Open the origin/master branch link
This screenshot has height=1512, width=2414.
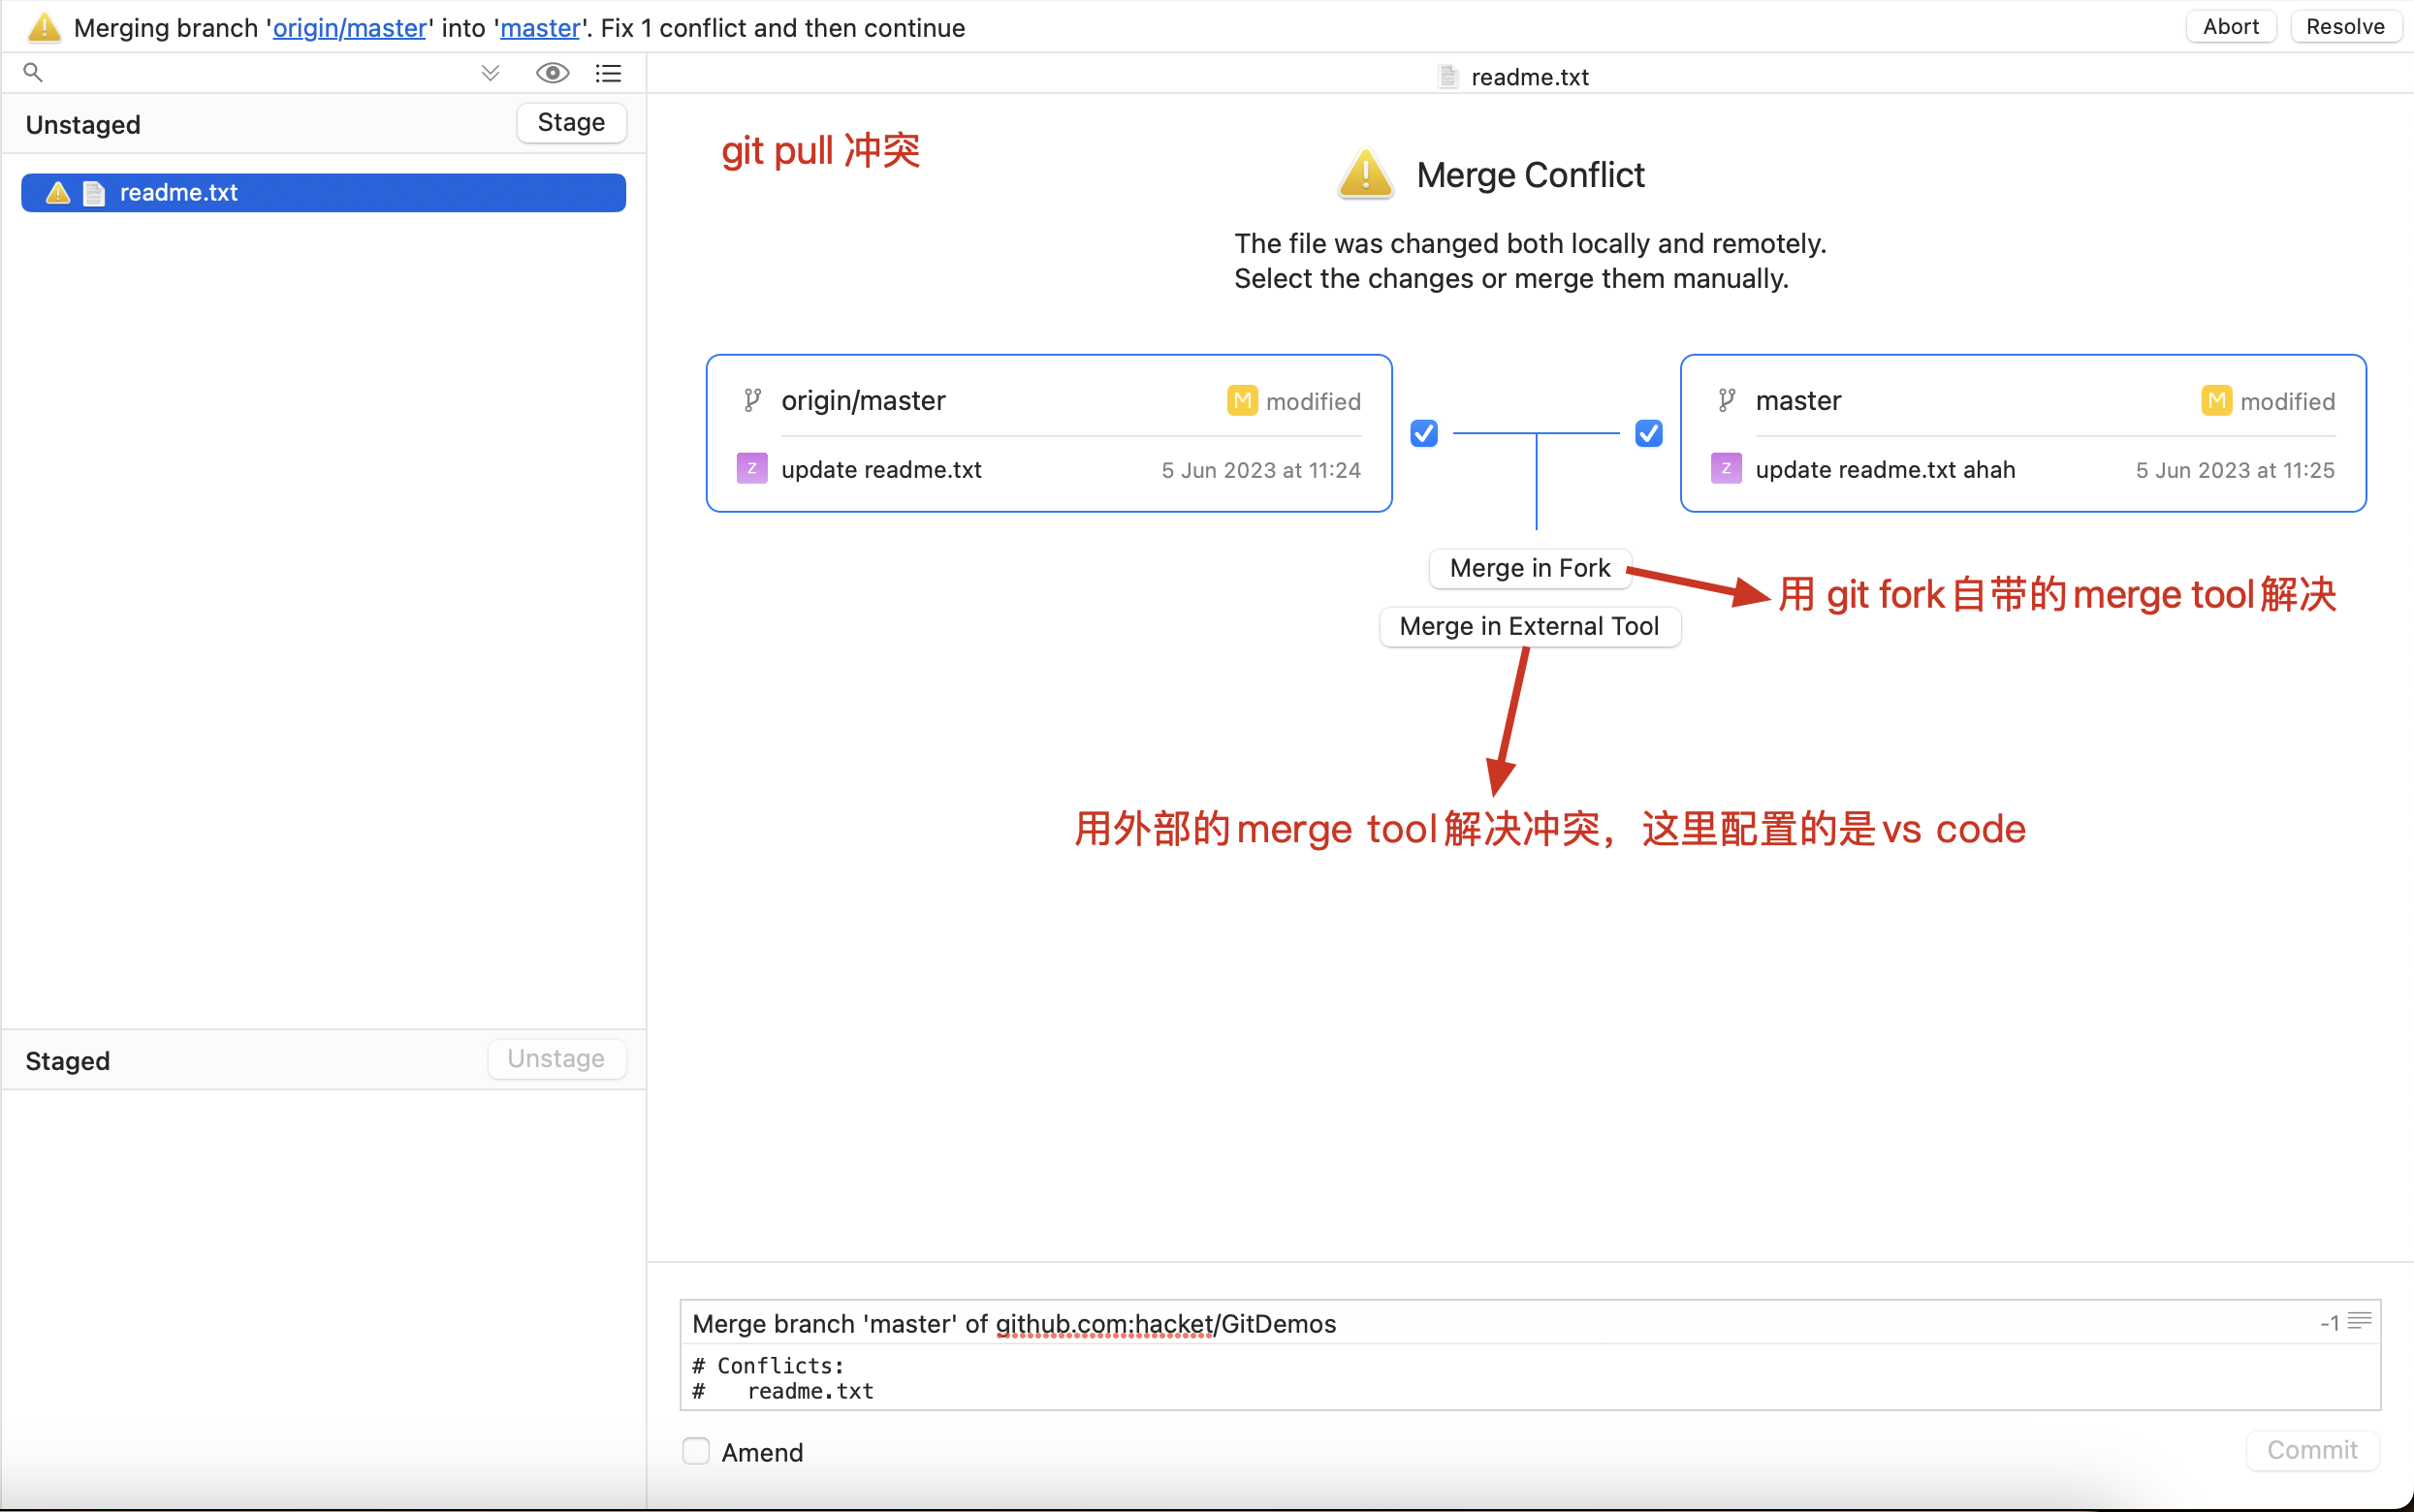350,28
